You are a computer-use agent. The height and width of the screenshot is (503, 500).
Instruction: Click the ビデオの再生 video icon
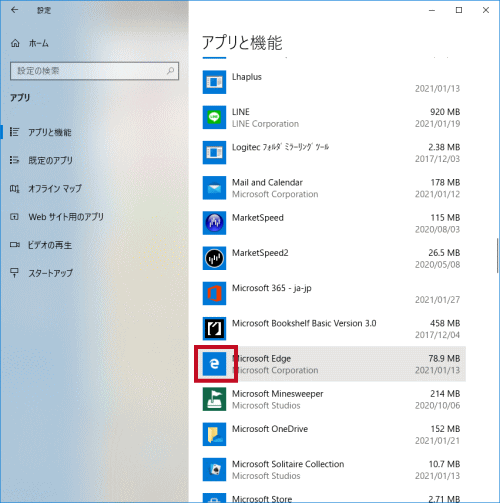click(x=14, y=245)
